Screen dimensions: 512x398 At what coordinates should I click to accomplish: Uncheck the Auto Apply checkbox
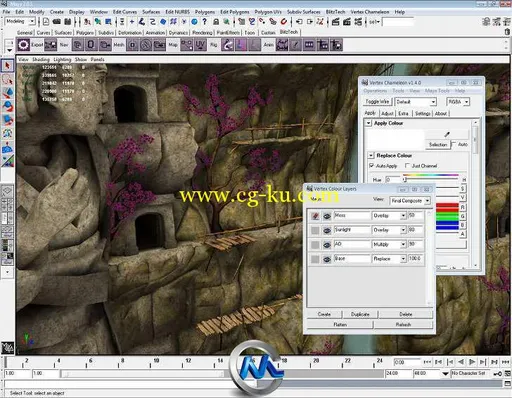[371, 165]
